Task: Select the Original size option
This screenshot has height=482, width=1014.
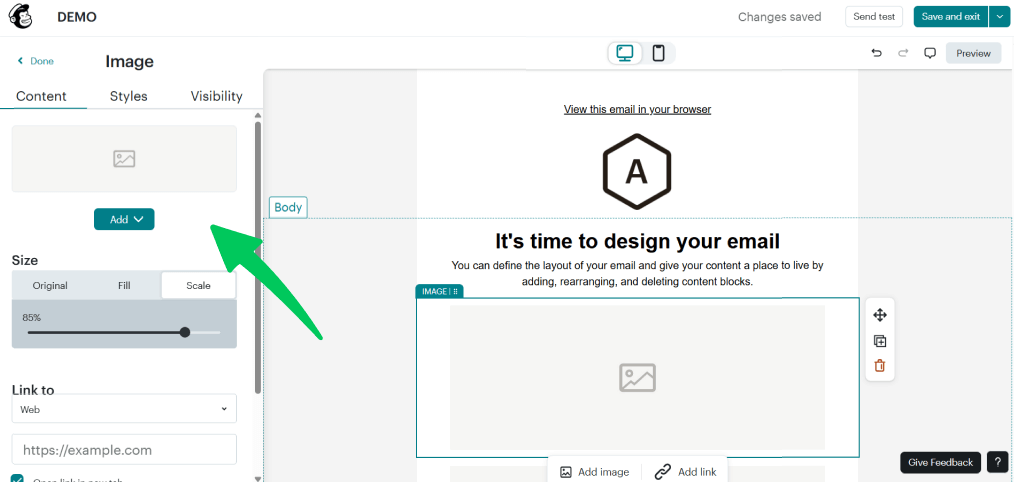Action: 50,285
